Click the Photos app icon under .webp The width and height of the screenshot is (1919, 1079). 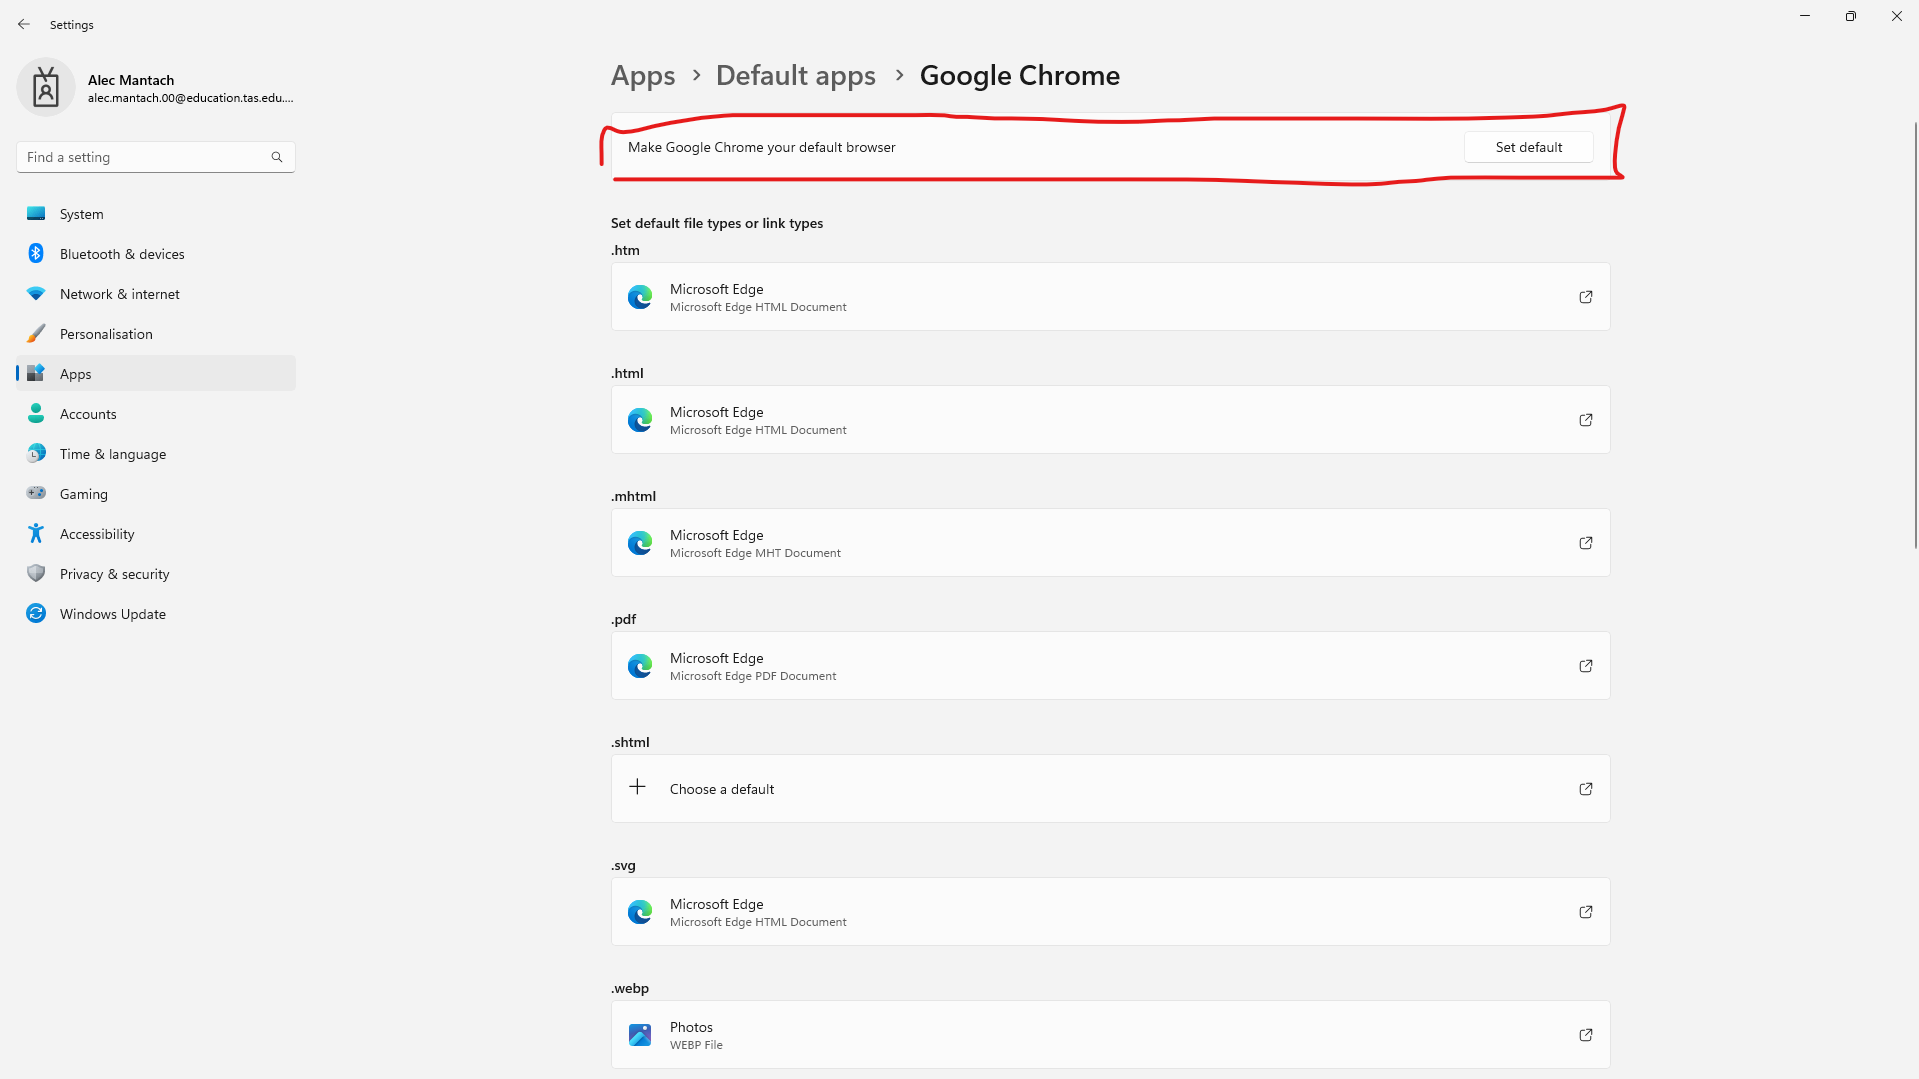click(x=640, y=1035)
